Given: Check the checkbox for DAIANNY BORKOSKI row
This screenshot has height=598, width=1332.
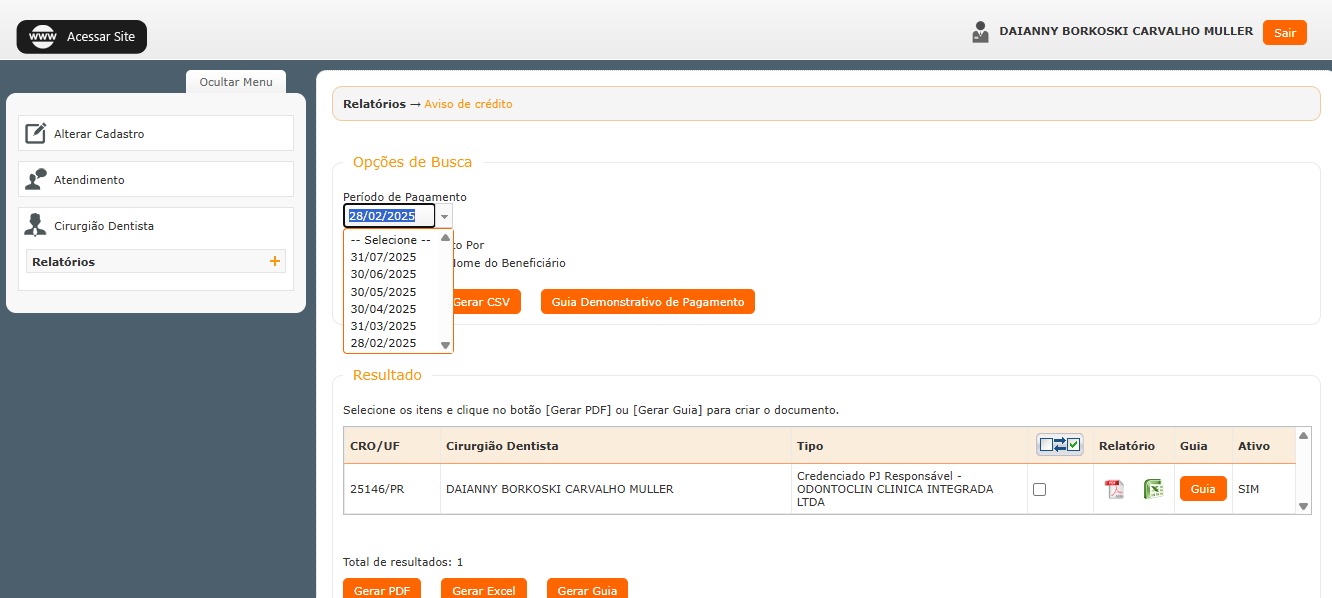Looking at the screenshot, I should pos(1039,490).
